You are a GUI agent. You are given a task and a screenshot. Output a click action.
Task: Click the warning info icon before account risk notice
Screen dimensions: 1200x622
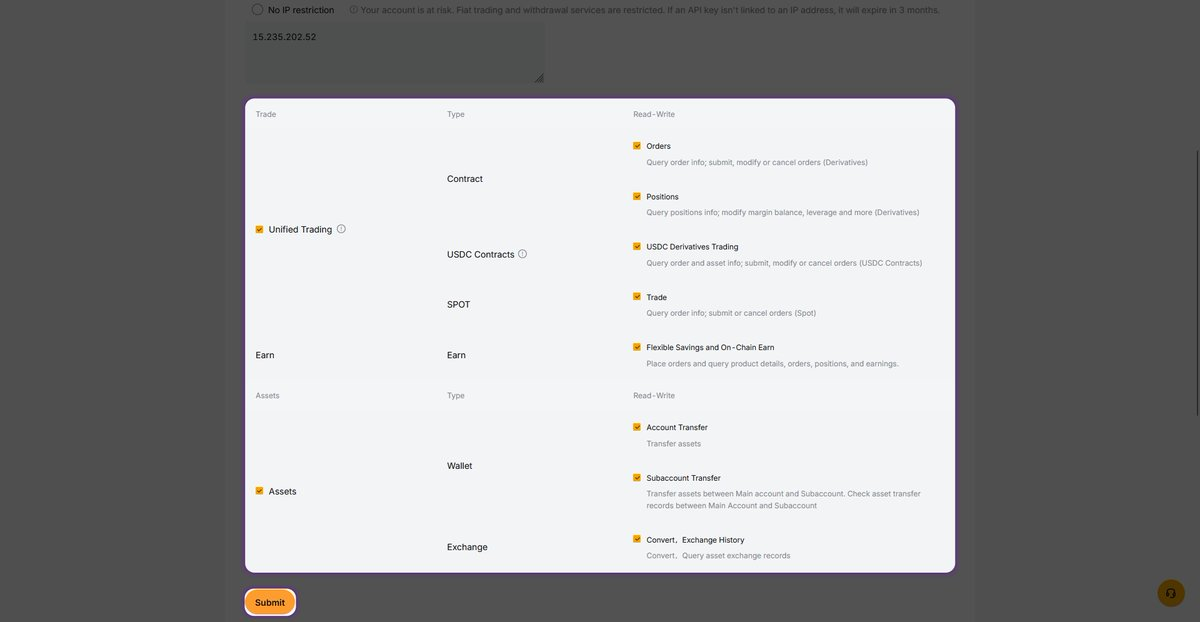click(353, 10)
